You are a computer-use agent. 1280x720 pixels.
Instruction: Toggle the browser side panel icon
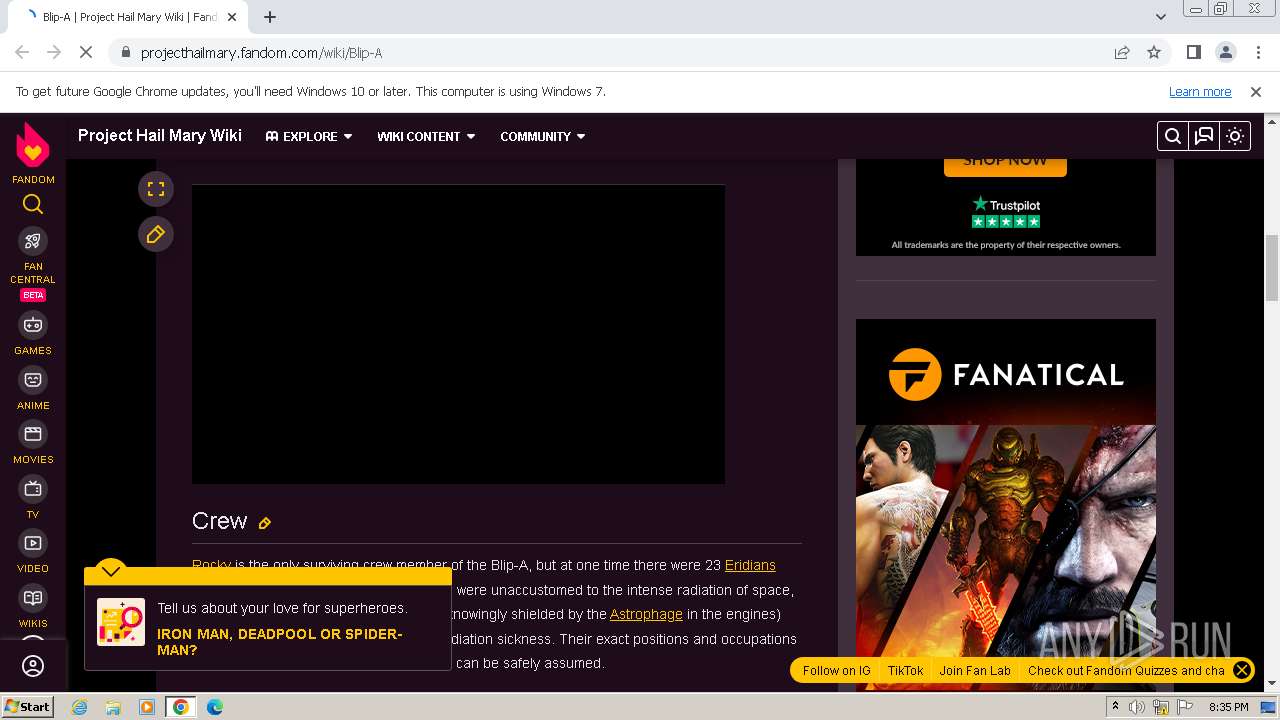1193,53
